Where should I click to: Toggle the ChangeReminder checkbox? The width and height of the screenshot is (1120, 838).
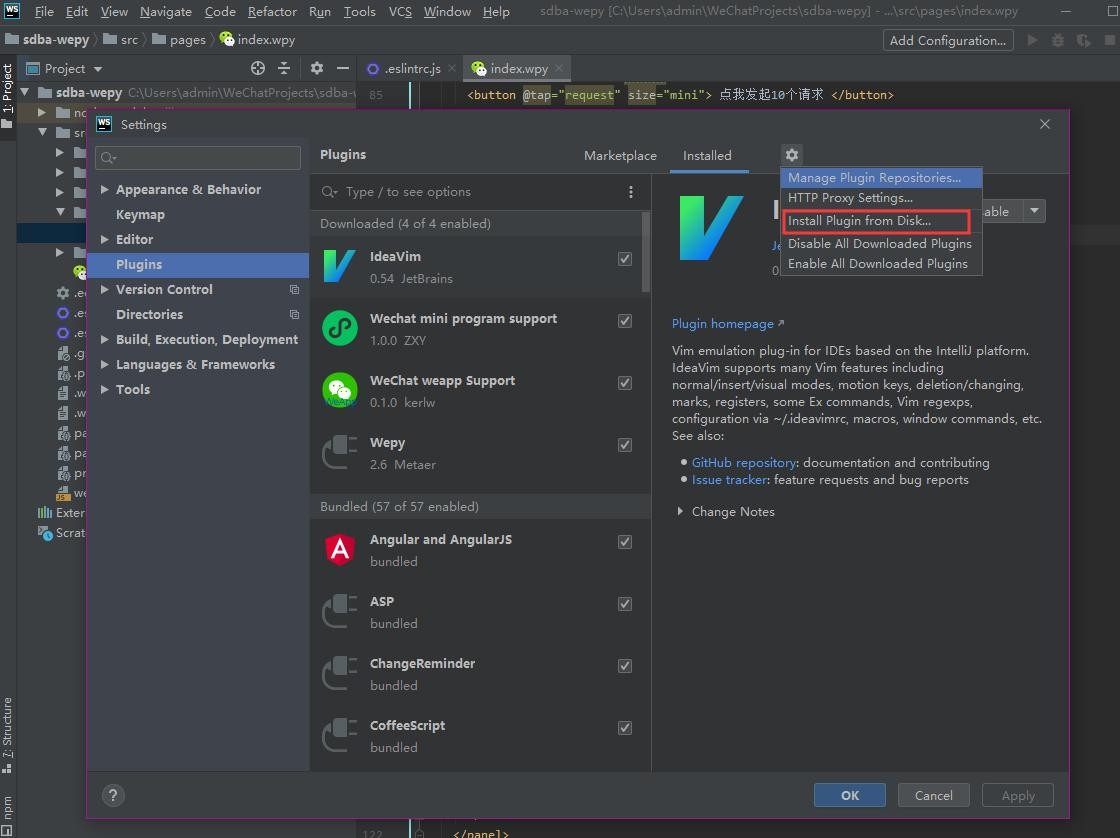pos(625,666)
